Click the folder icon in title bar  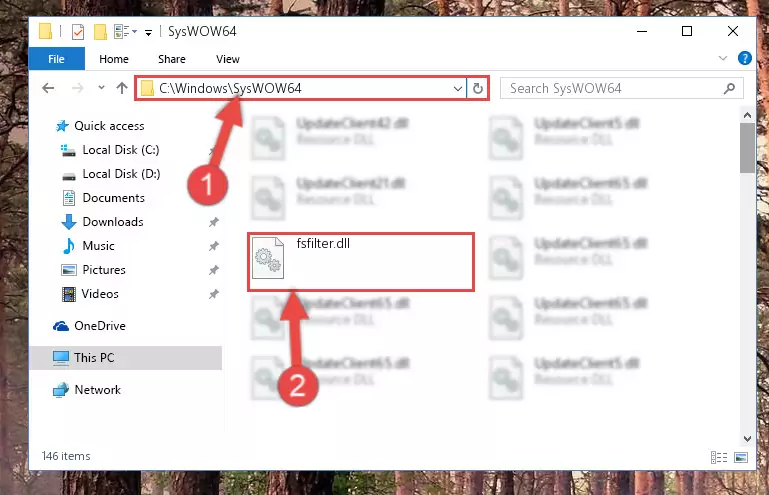click(x=46, y=31)
